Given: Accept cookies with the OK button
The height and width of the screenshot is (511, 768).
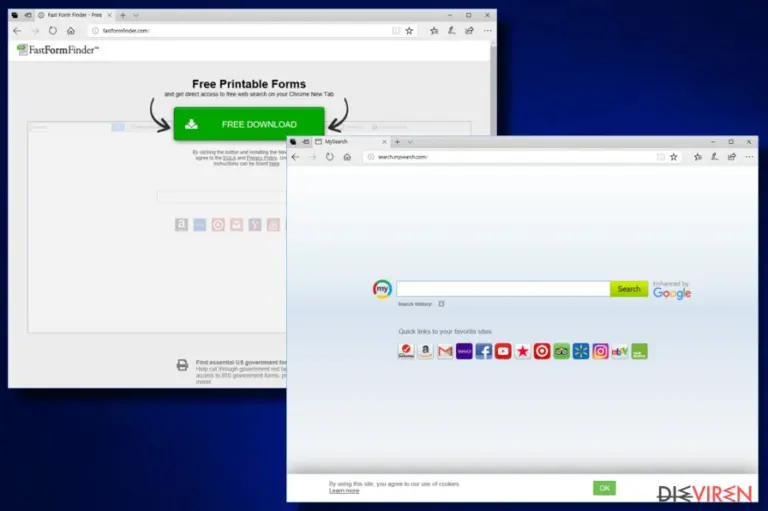Looking at the screenshot, I should click(x=604, y=488).
